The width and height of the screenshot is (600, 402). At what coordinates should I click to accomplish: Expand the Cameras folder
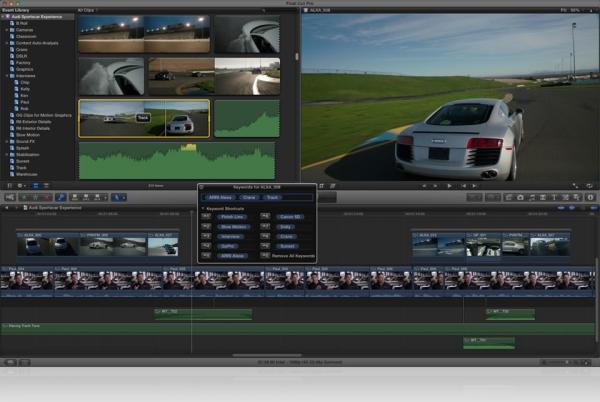(7, 30)
